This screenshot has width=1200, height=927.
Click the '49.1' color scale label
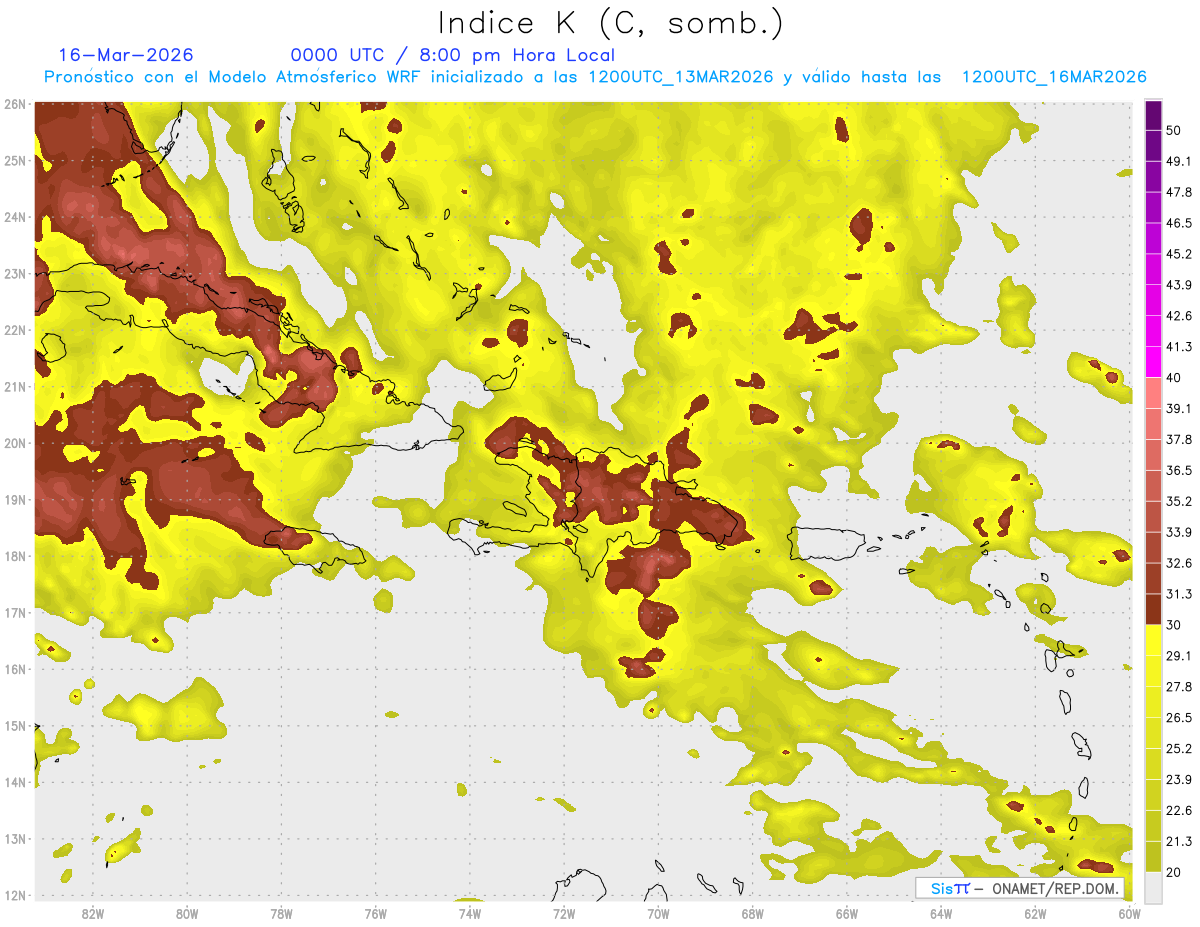(x=1179, y=161)
